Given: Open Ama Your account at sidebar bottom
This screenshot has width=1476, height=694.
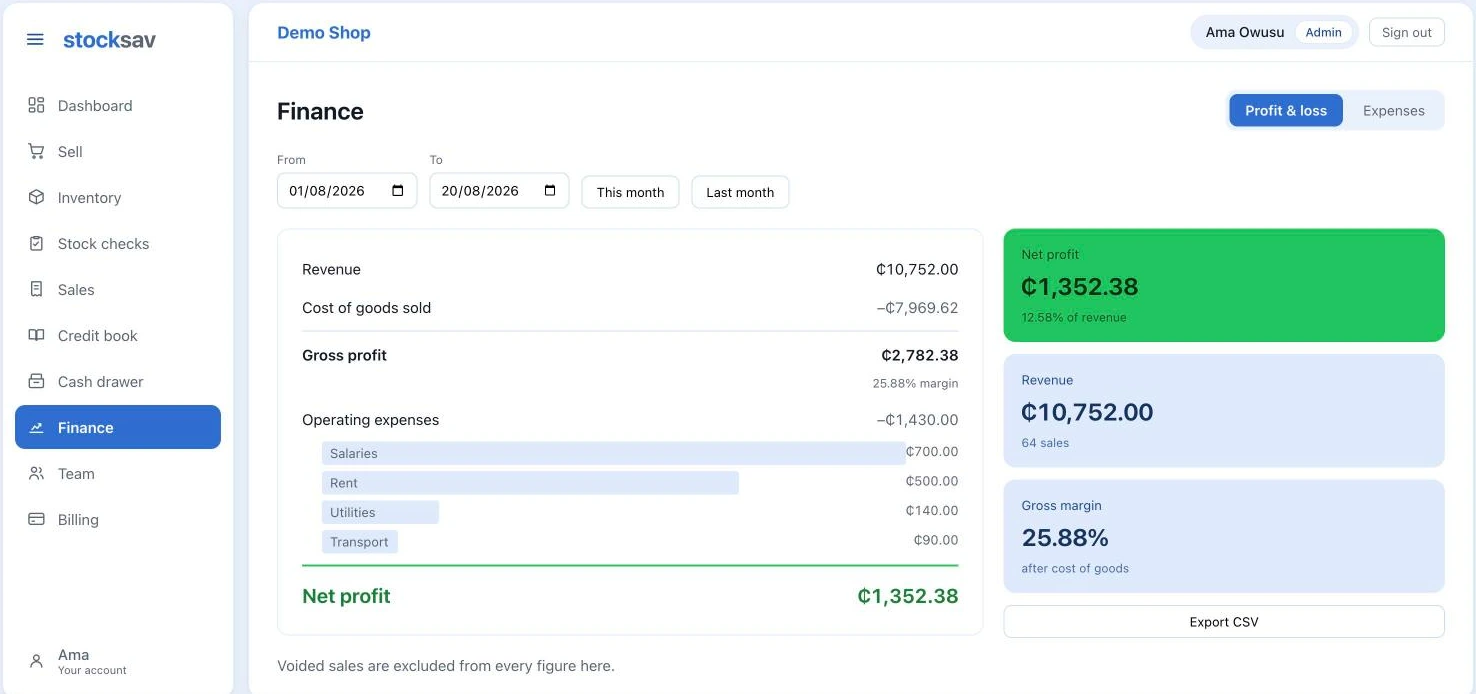Looking at the screenshot, I should pyautogui.click(x=118, y=661).
